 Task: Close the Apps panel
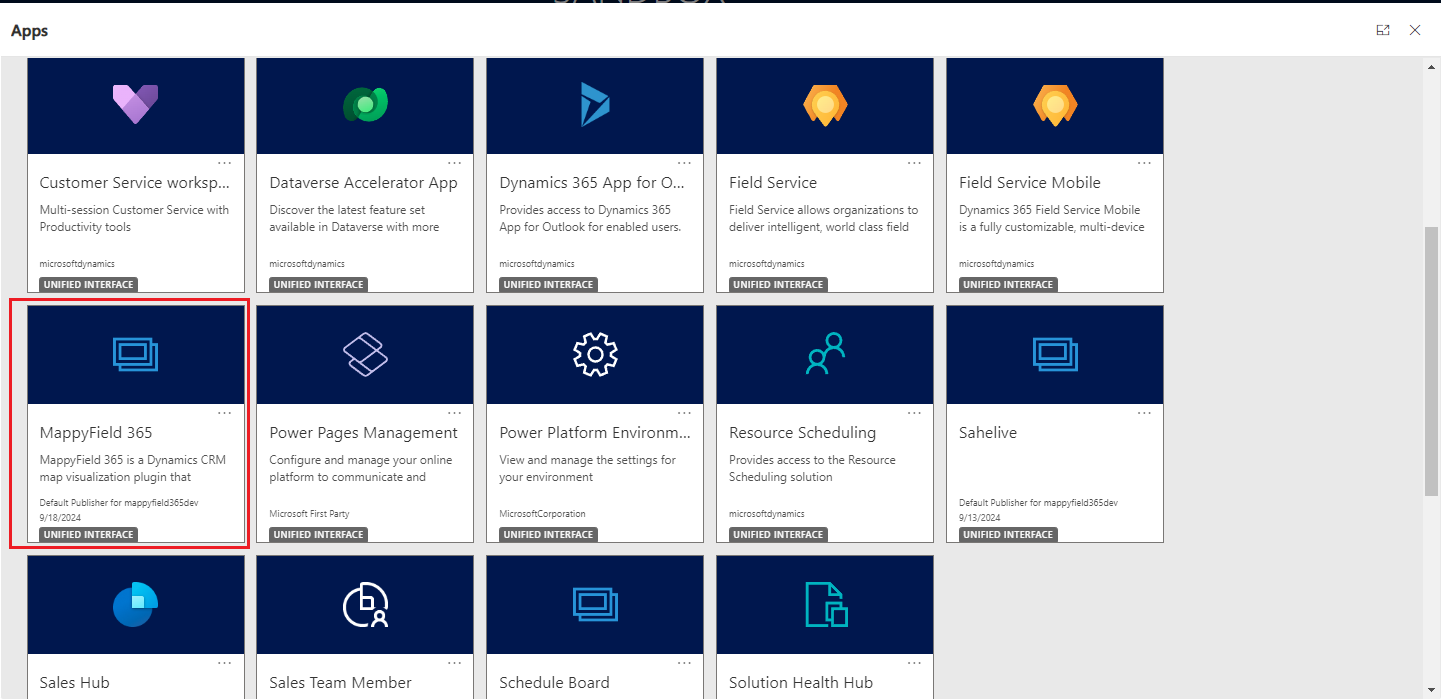click(1415, 30)
